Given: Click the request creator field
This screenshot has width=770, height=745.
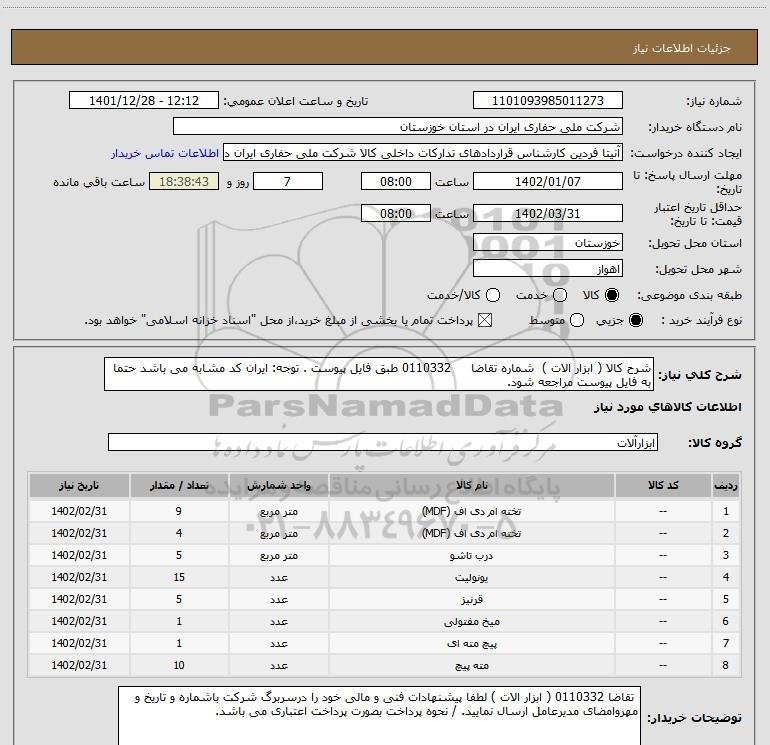Looking at the screenshot, I should coord(423,153).
